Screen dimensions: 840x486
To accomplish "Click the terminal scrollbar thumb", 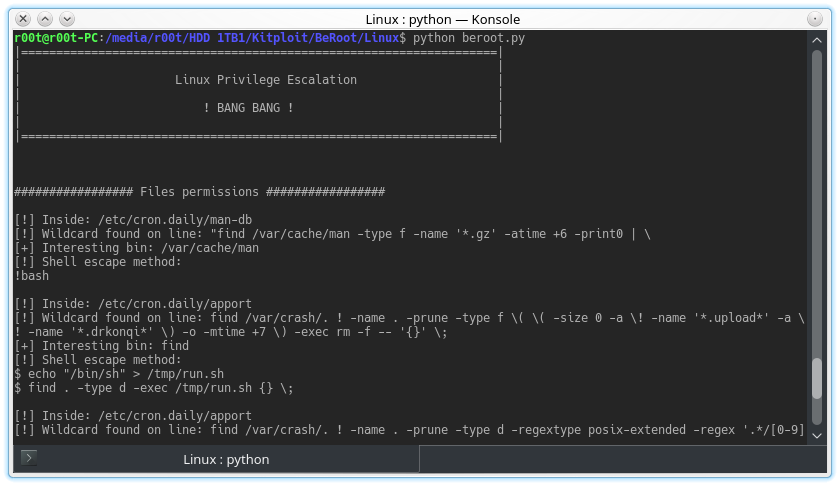I will 816,378.
